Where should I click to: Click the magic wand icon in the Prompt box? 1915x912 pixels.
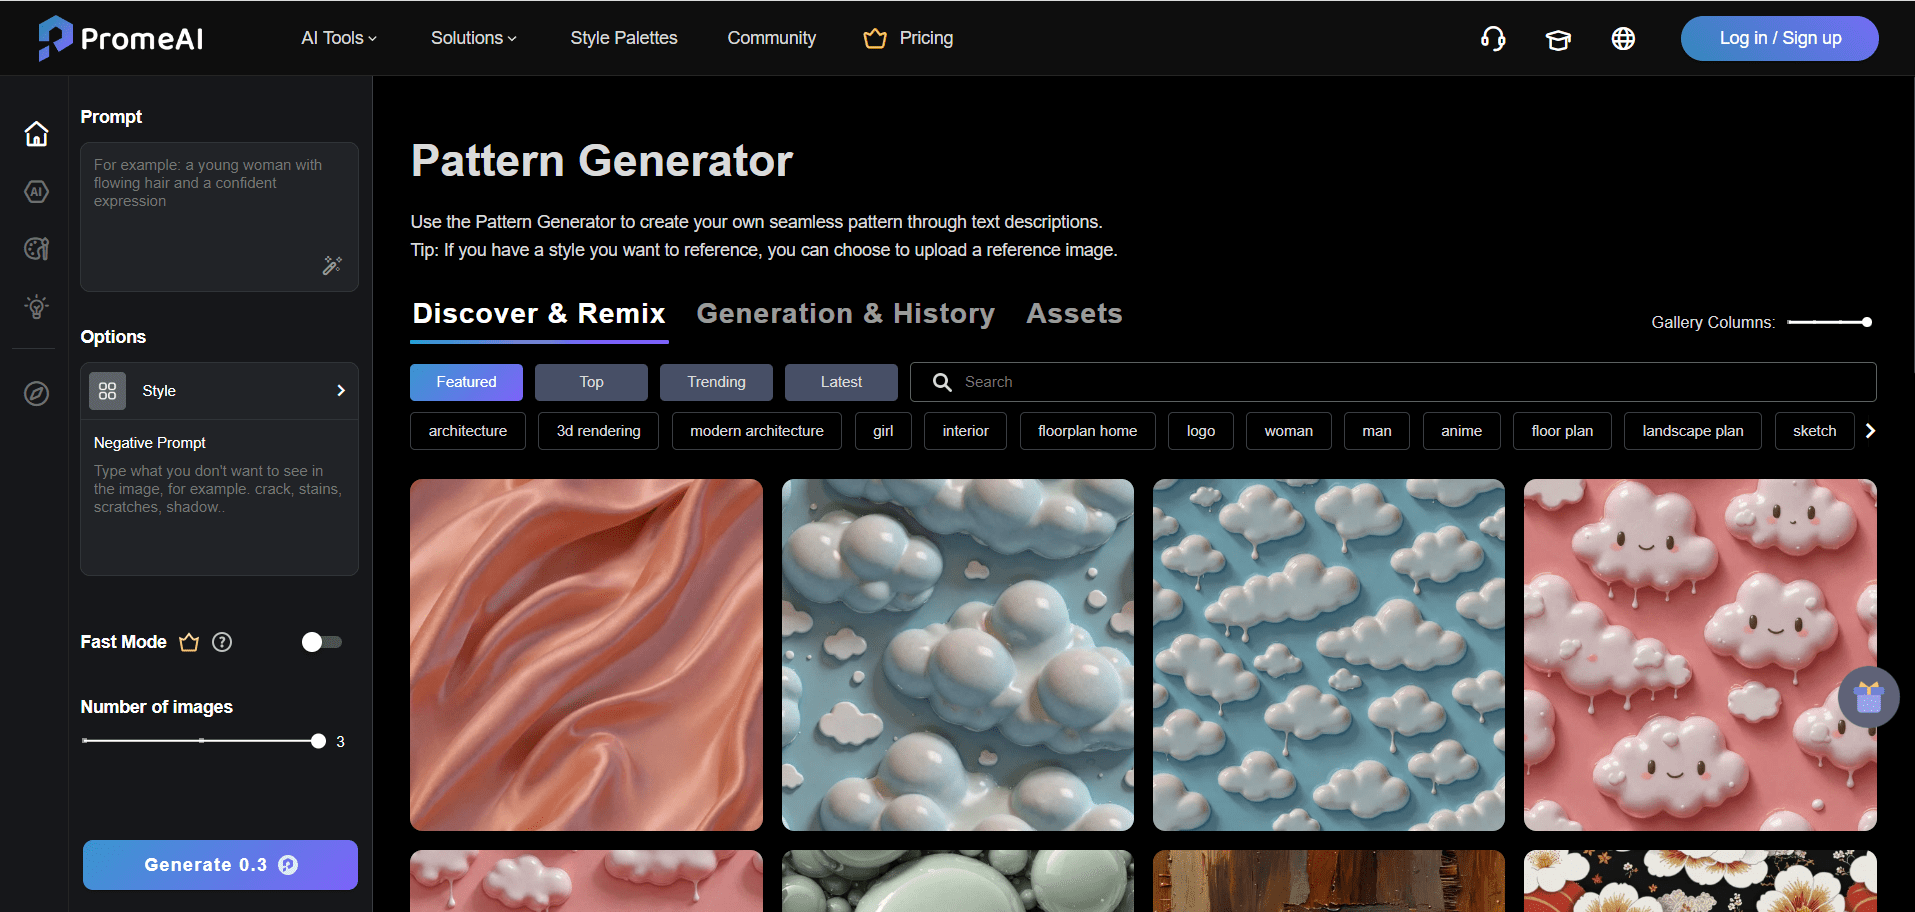pyautogui.click(x=331, y=265)
